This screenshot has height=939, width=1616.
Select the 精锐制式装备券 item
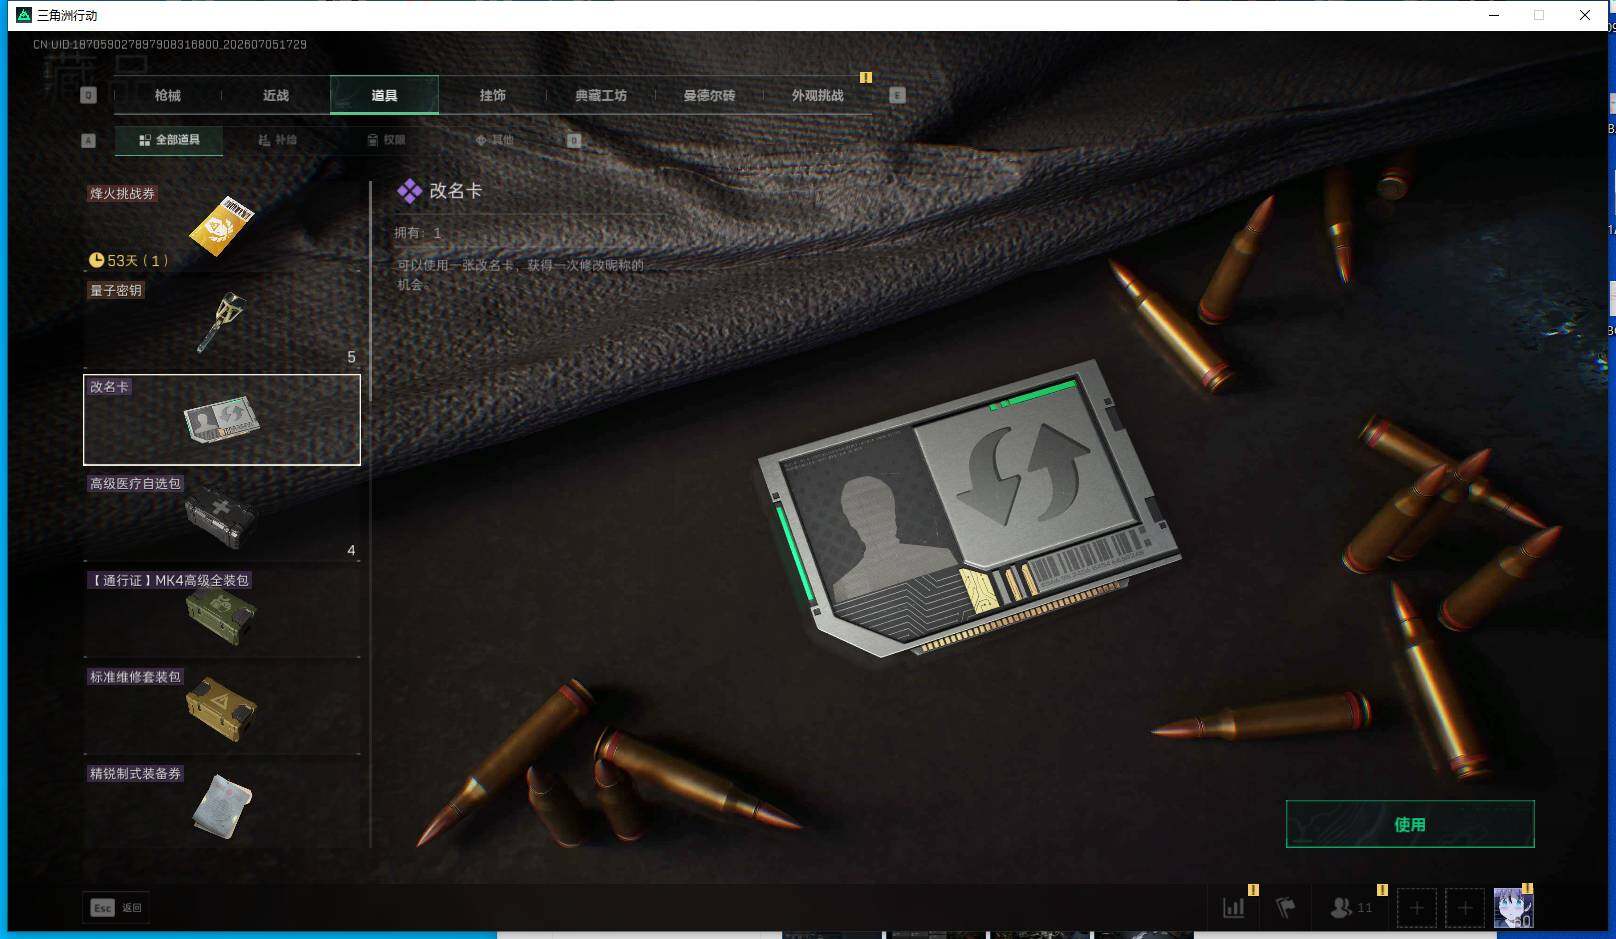222,805
